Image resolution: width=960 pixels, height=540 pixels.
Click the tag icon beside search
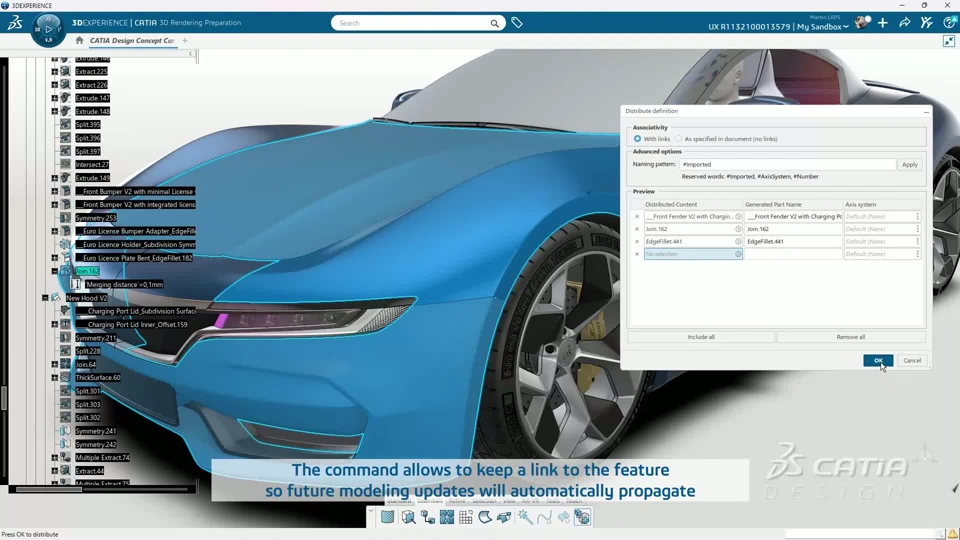[x=517, y=23]
